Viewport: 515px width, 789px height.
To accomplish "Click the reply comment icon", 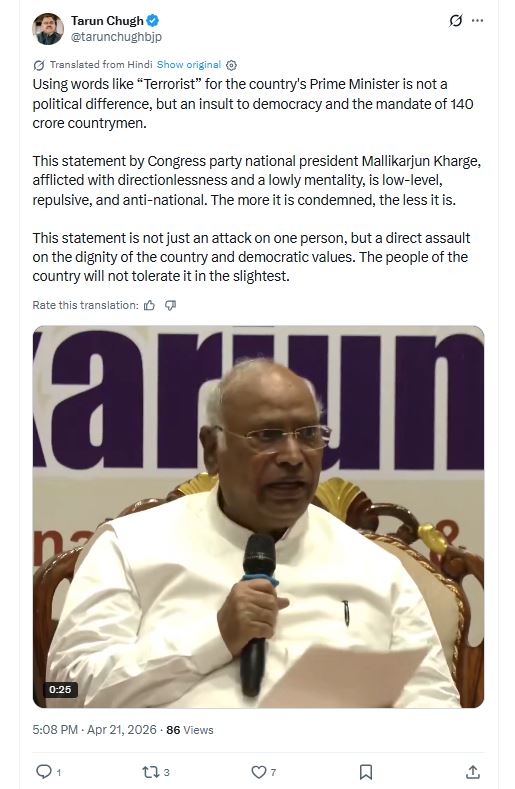I will [44, 771].
